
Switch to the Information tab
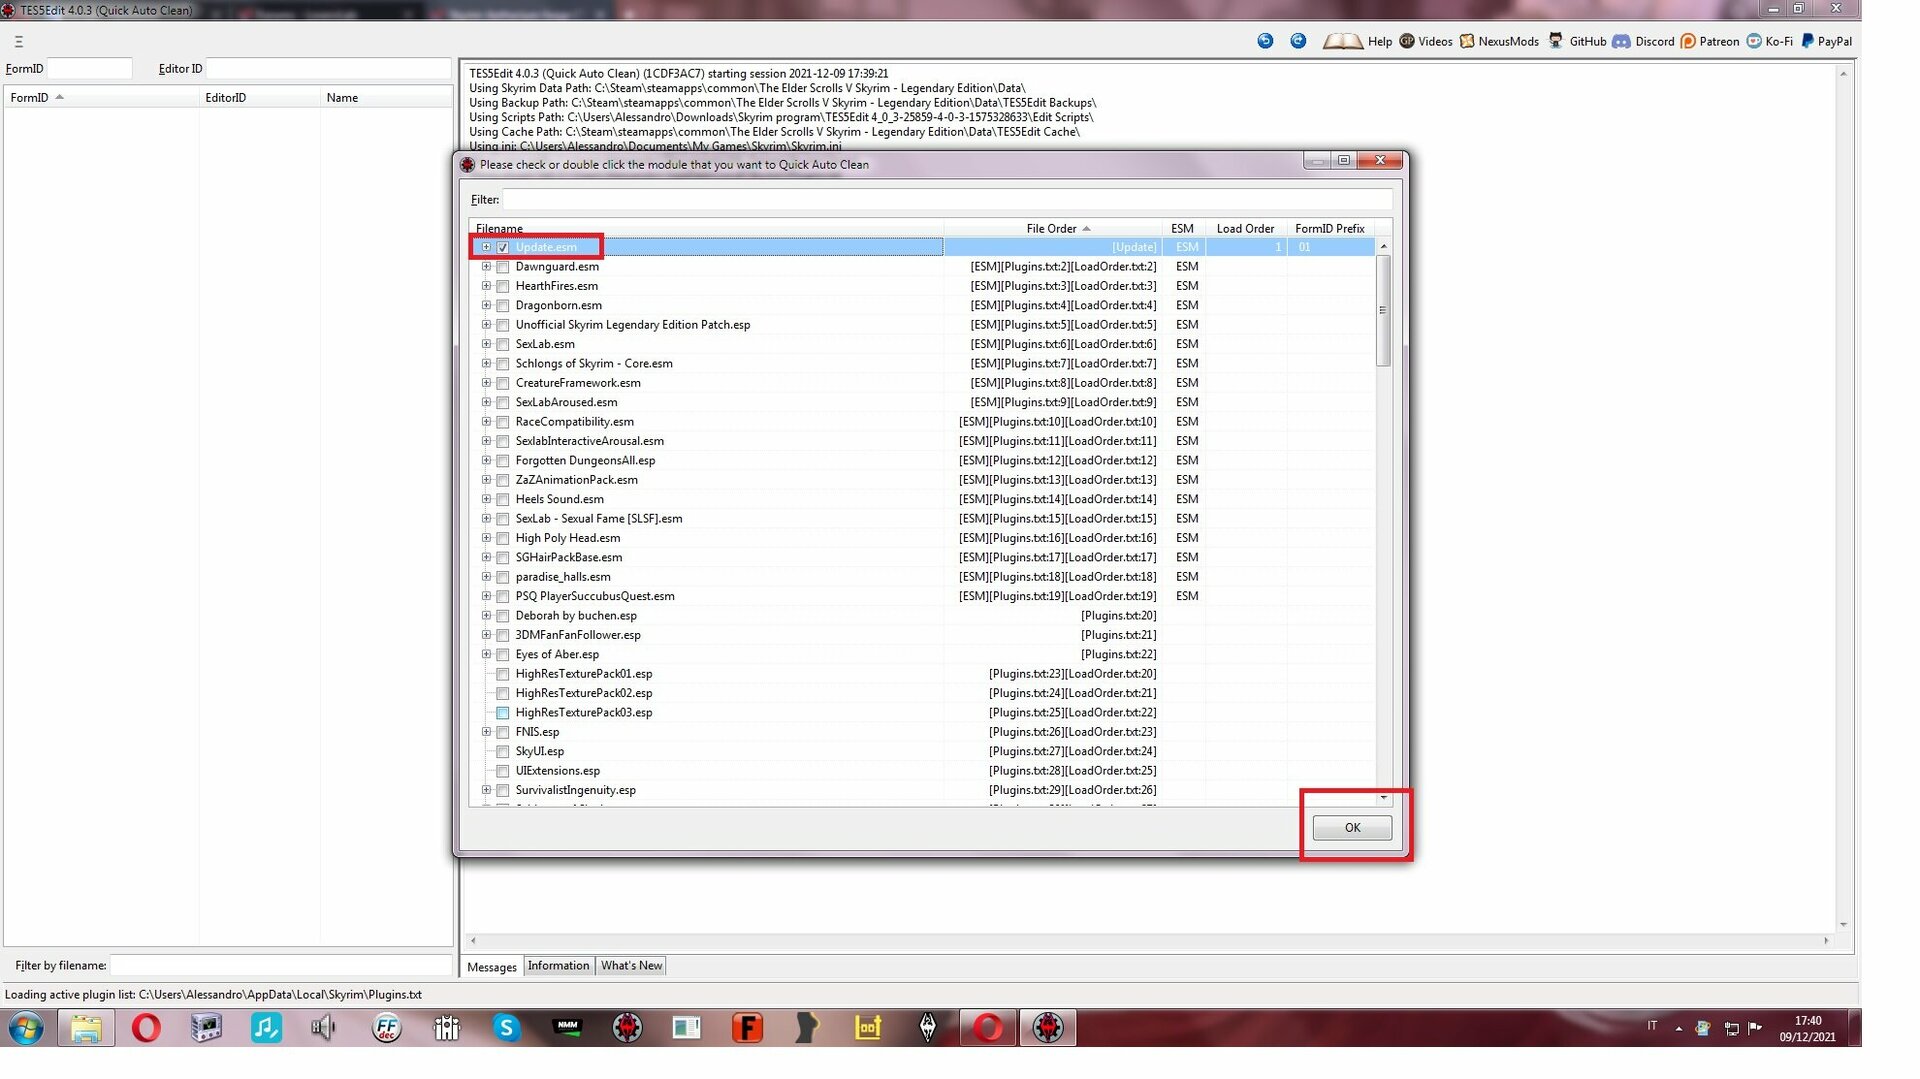pos(558,966)
